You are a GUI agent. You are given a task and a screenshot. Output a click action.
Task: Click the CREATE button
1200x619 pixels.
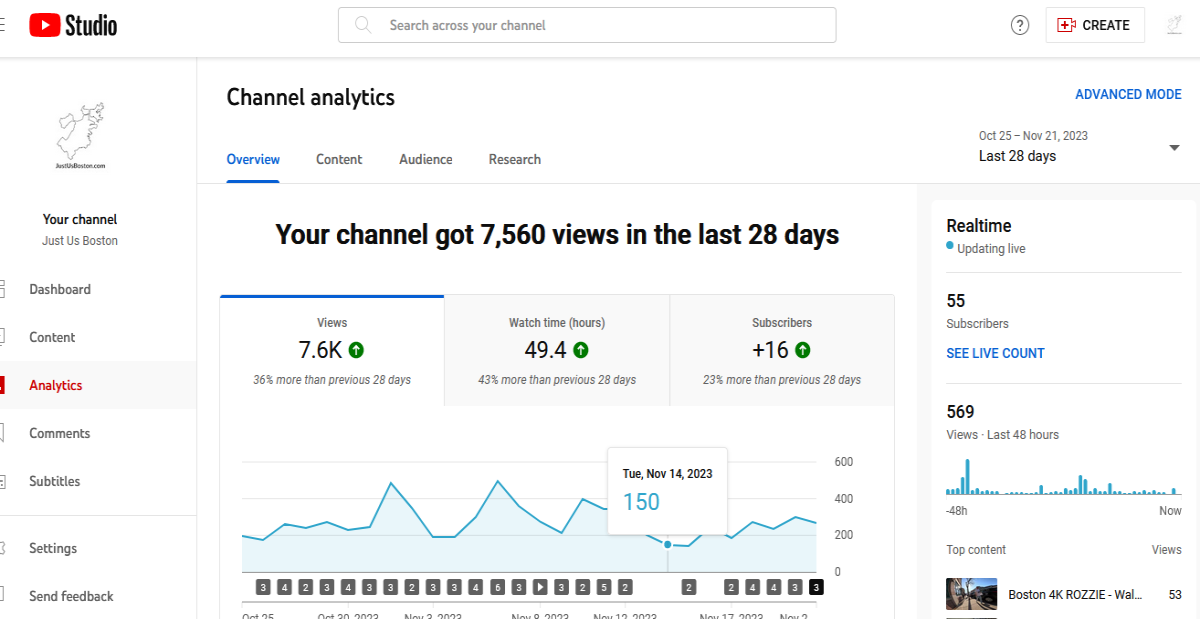(x=1095, y=25)
